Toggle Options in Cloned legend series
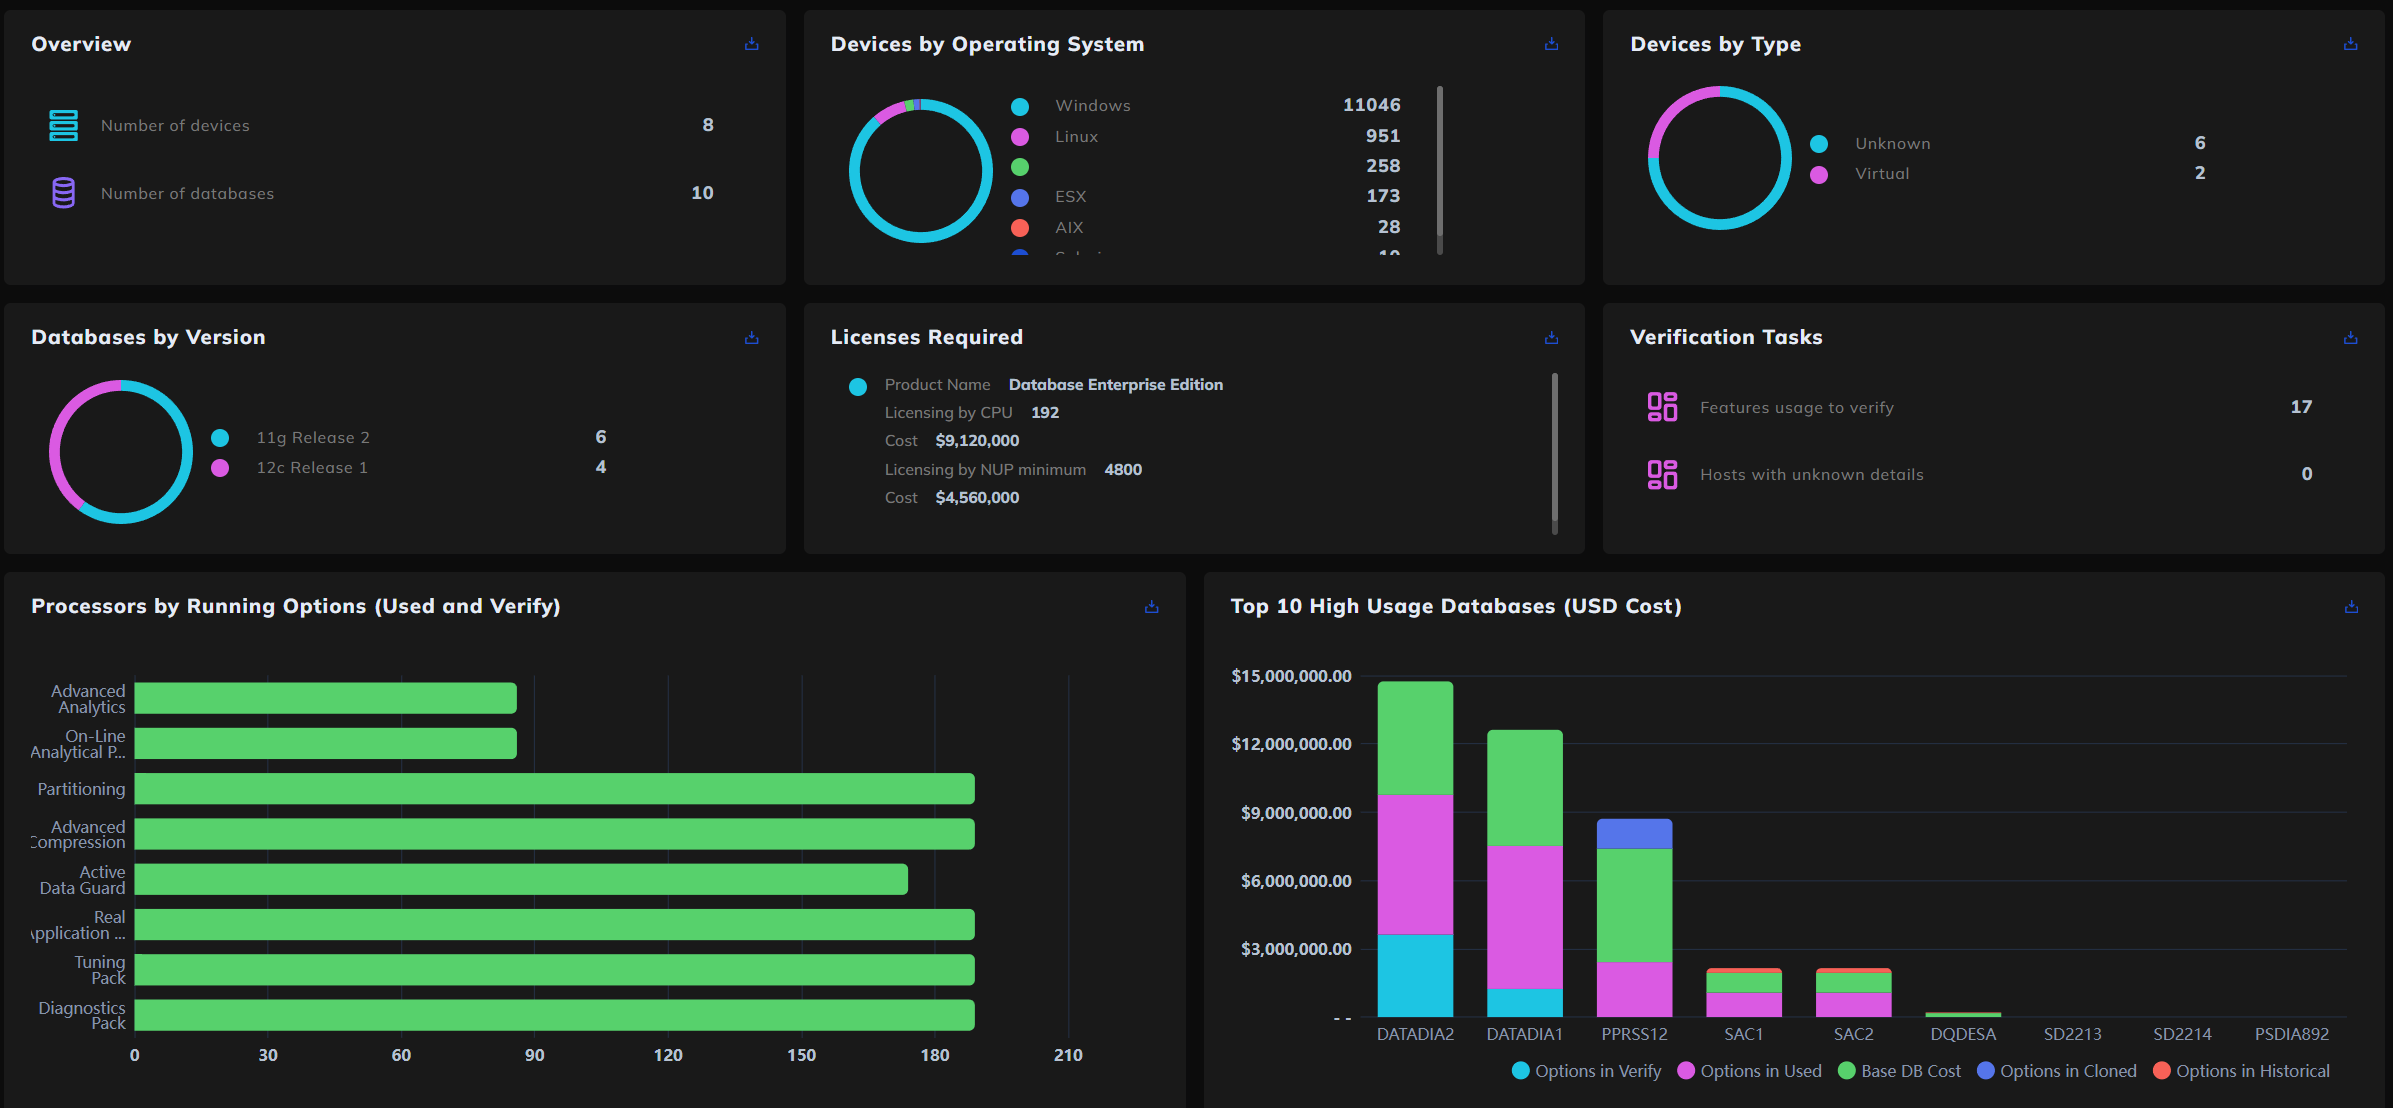The image size is (2393, 1108). pyautogui.click(x=2056, y=1071)
